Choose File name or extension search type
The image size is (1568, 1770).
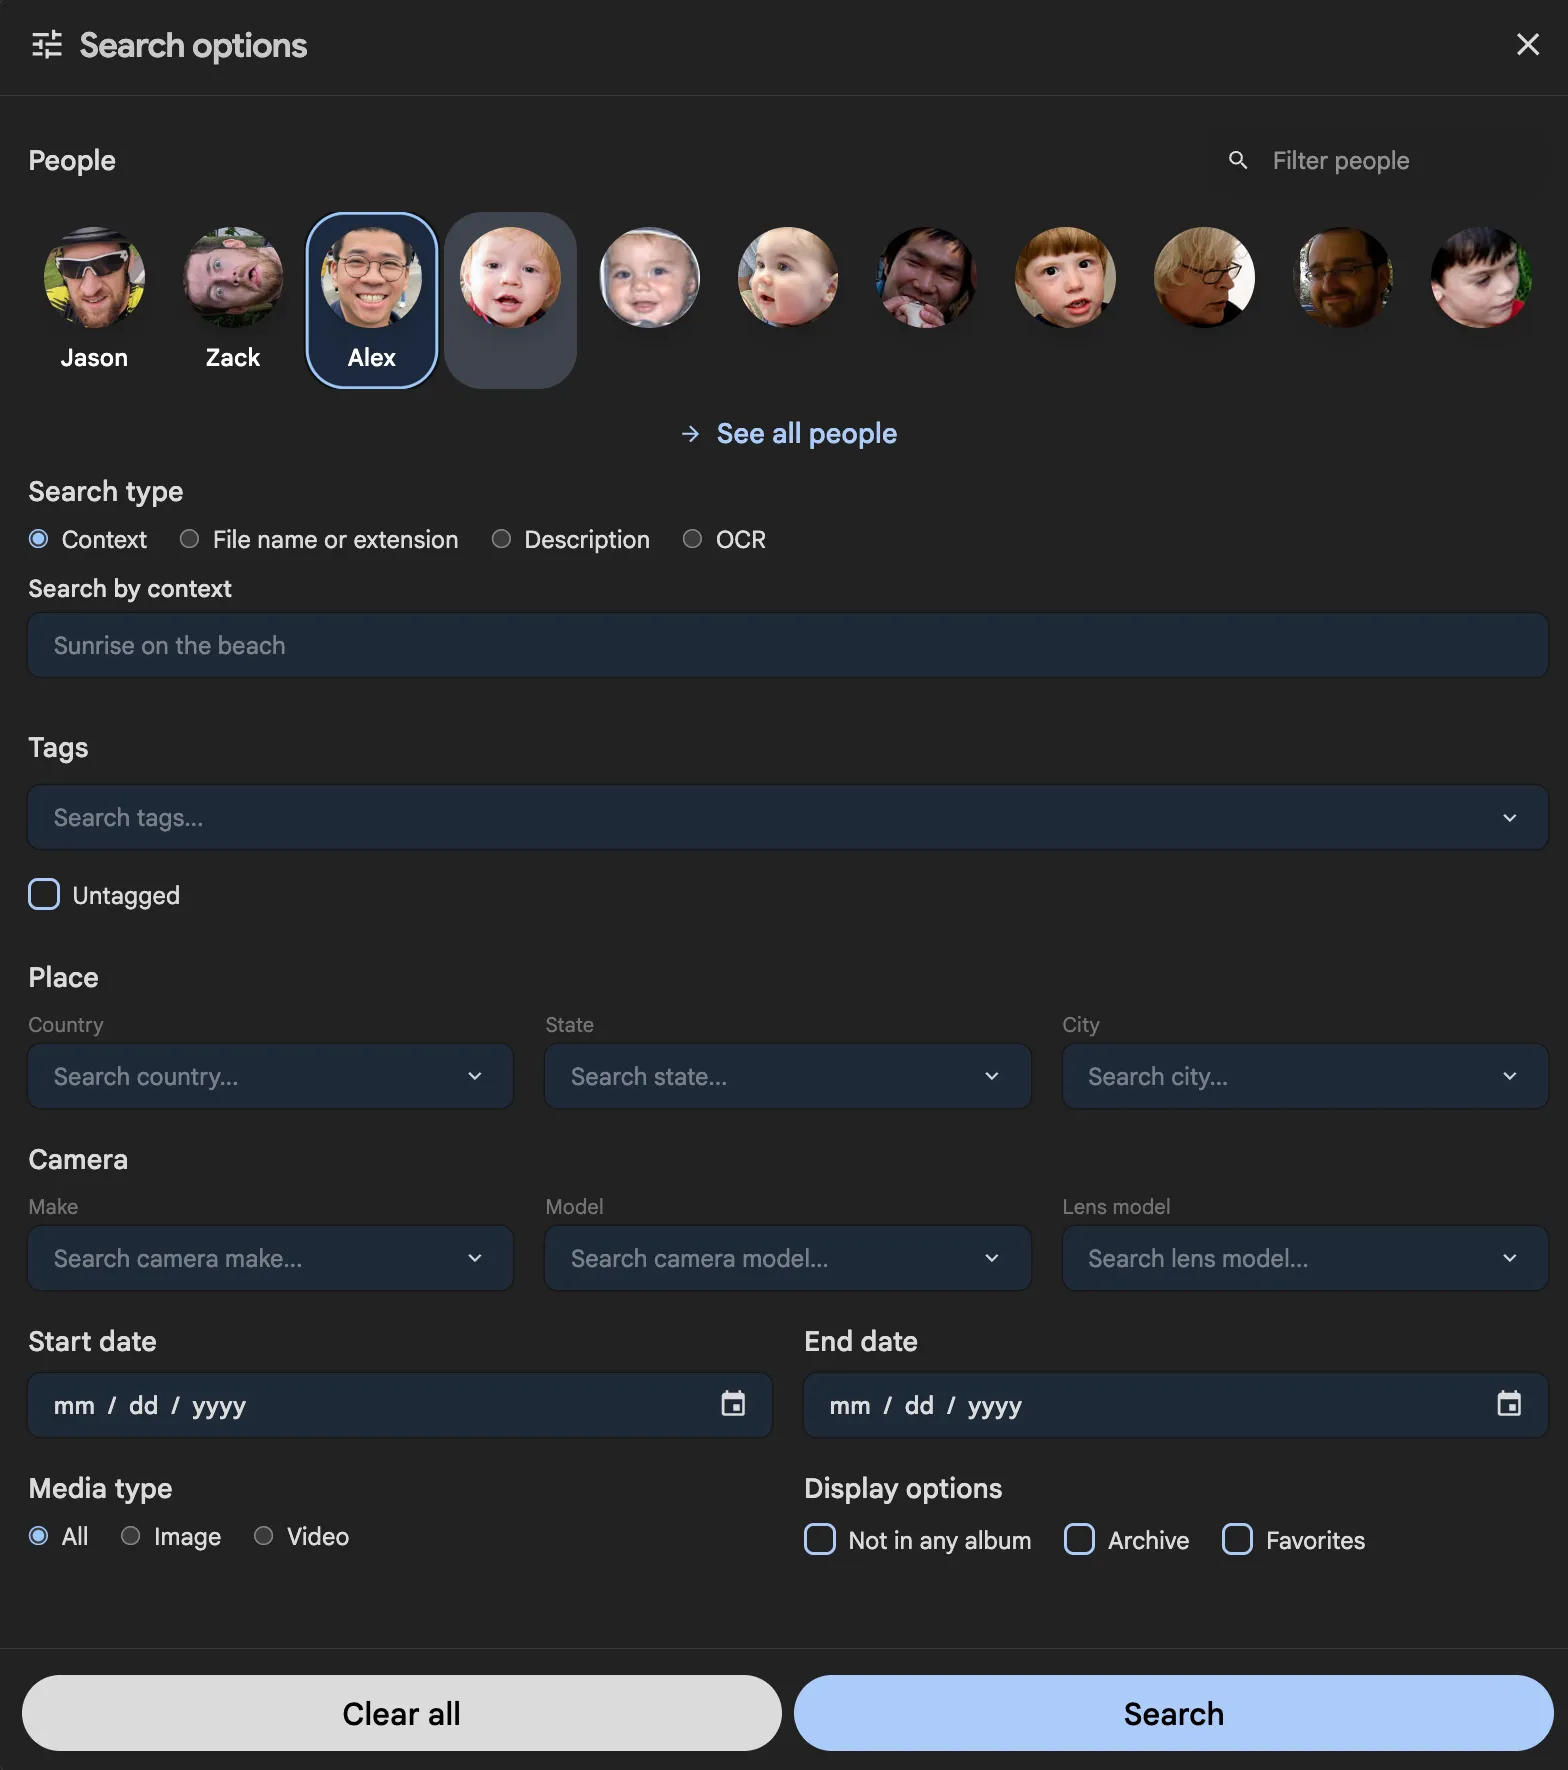(x=190, y=539)
